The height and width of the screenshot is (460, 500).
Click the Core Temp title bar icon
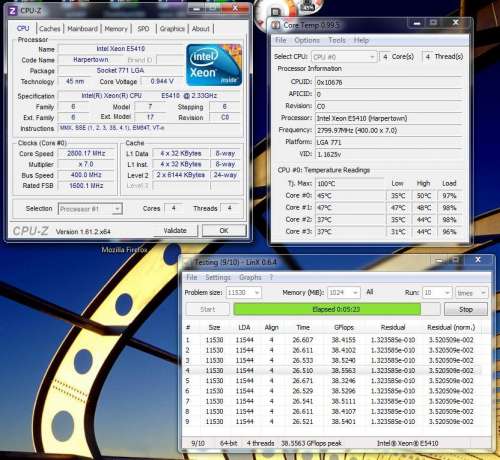tap(276, 25)
